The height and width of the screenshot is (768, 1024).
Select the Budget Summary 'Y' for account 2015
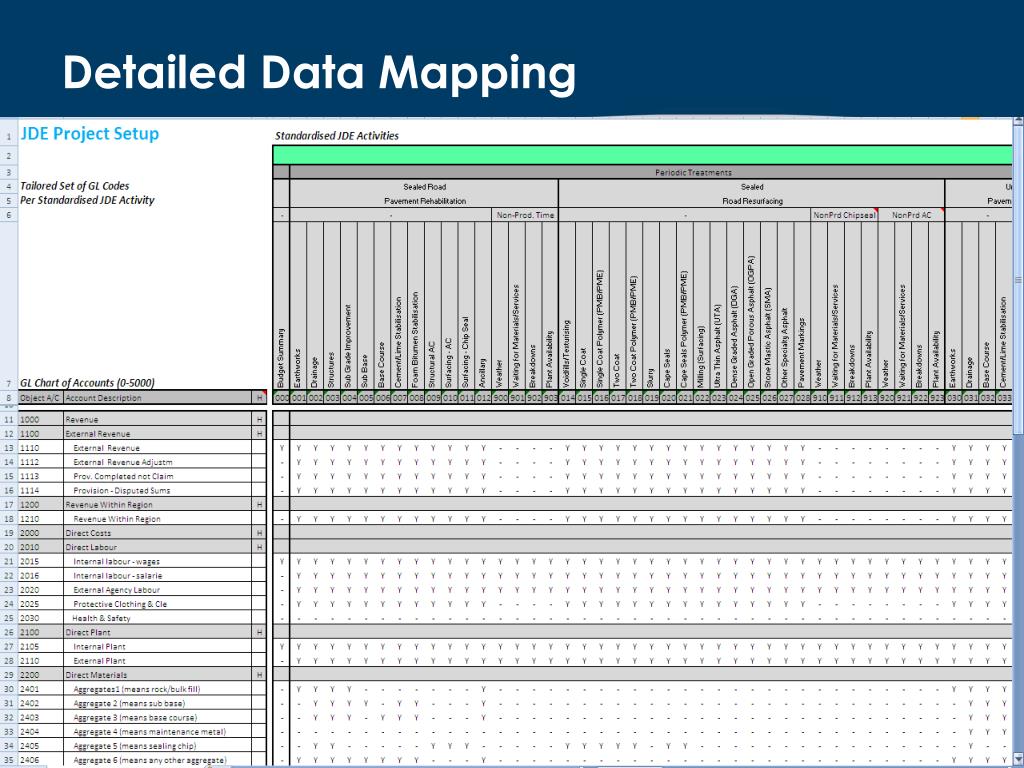tap(281, 562)
